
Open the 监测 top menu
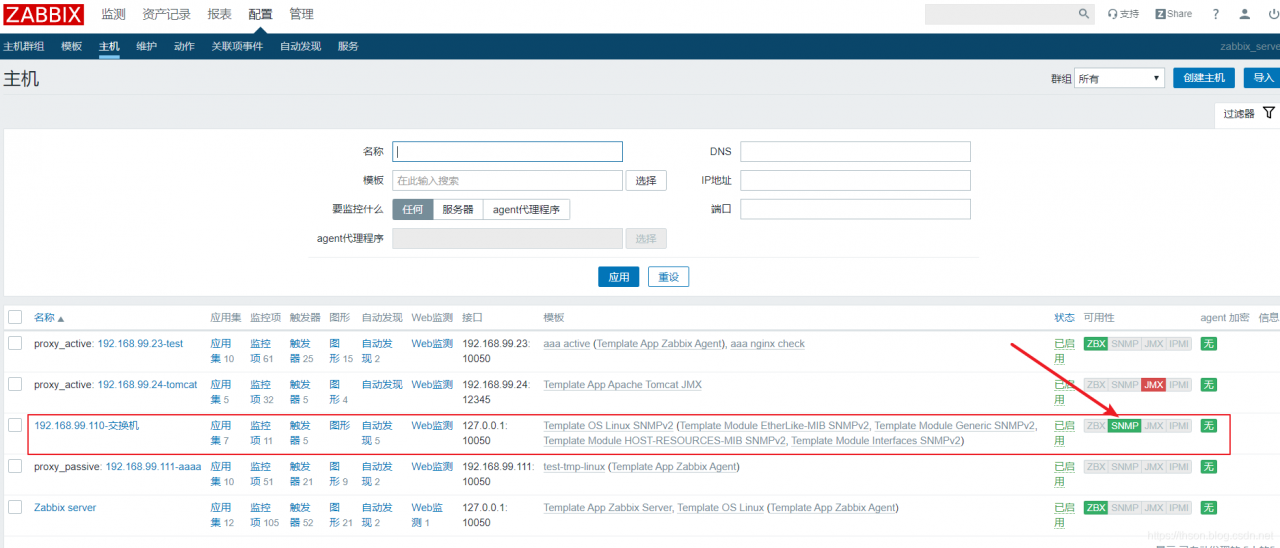tap(113, 14)
